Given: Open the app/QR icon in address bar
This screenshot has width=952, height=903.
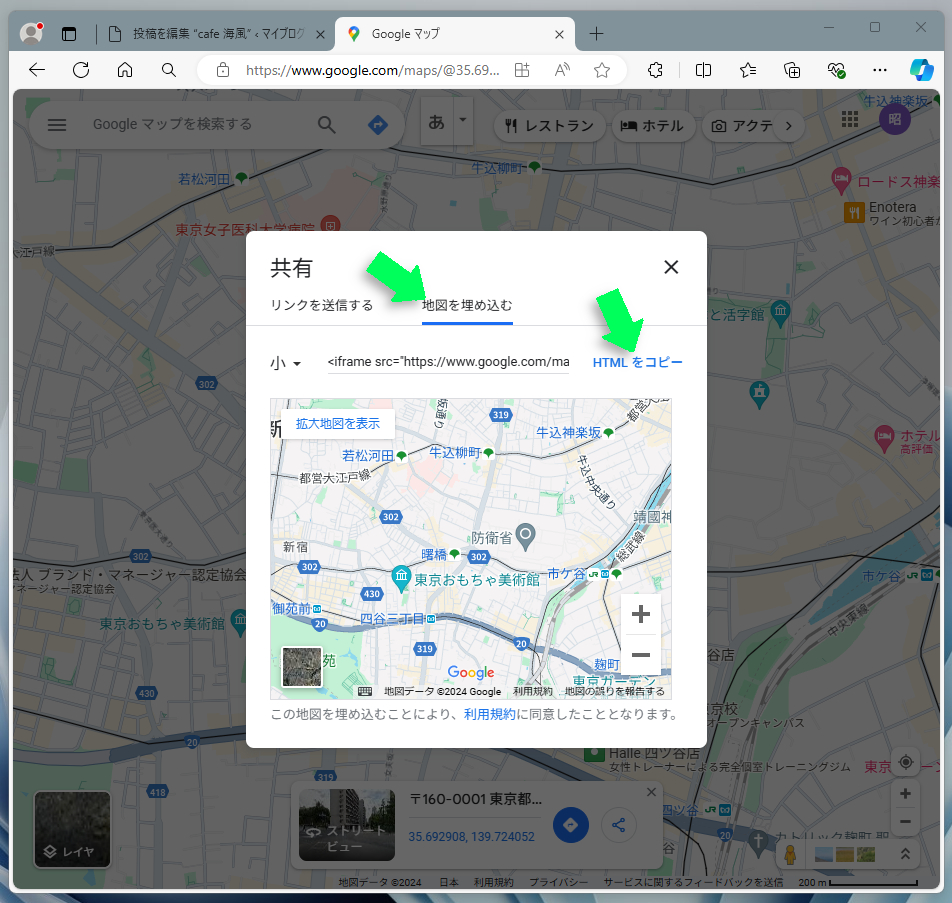Looking at the screenshot, I should [x=522, y=70].
